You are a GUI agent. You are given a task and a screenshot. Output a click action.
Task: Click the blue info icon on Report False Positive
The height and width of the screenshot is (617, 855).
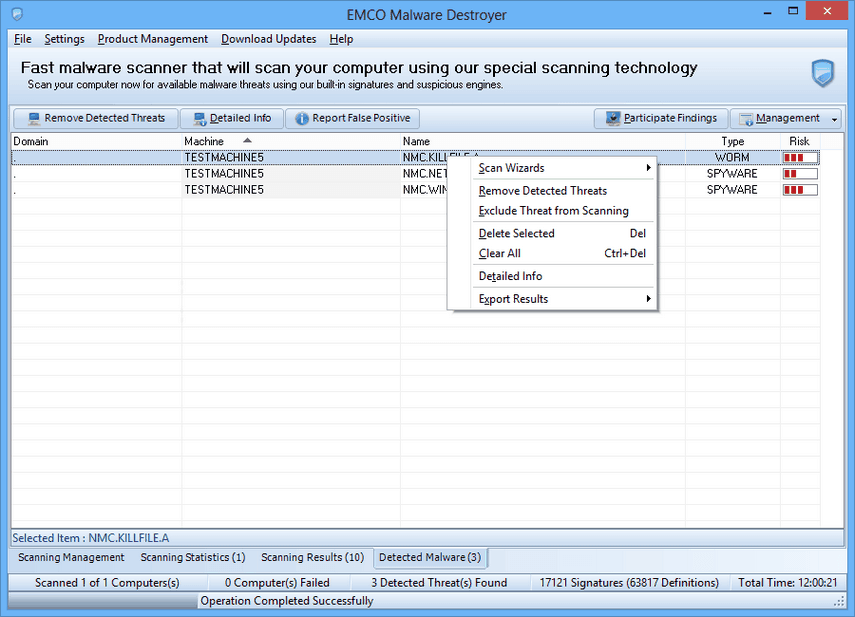302,118
